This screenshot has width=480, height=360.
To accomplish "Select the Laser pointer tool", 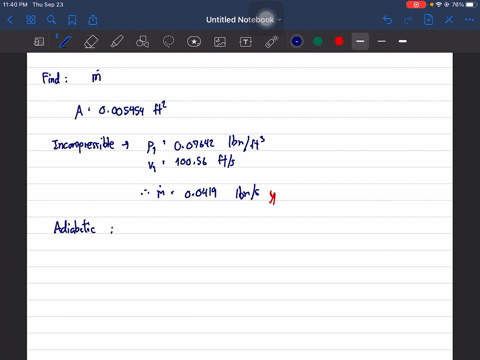I will pos(272,42).
